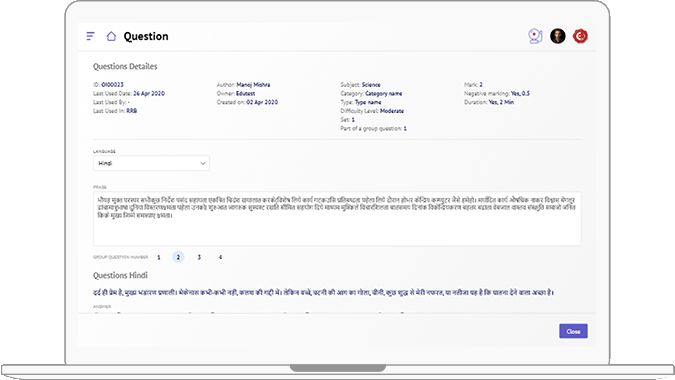
Task: Expand the Language dropdown chevron
Action: click(203, 164)
